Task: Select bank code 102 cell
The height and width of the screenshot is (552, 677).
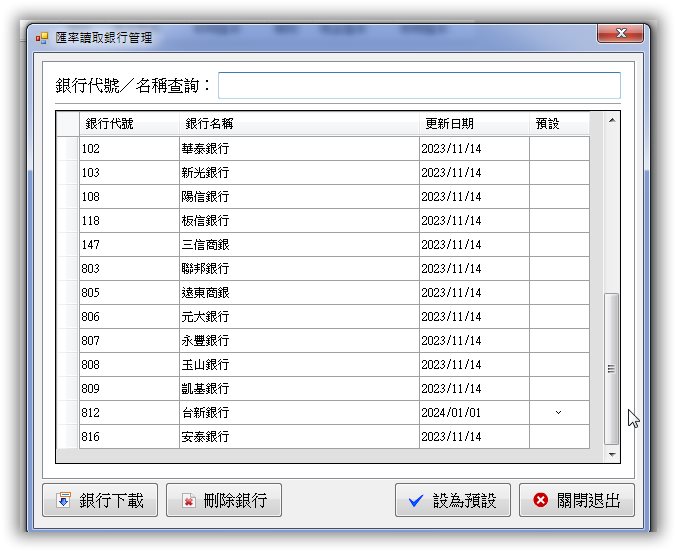Action: [129, 149]
